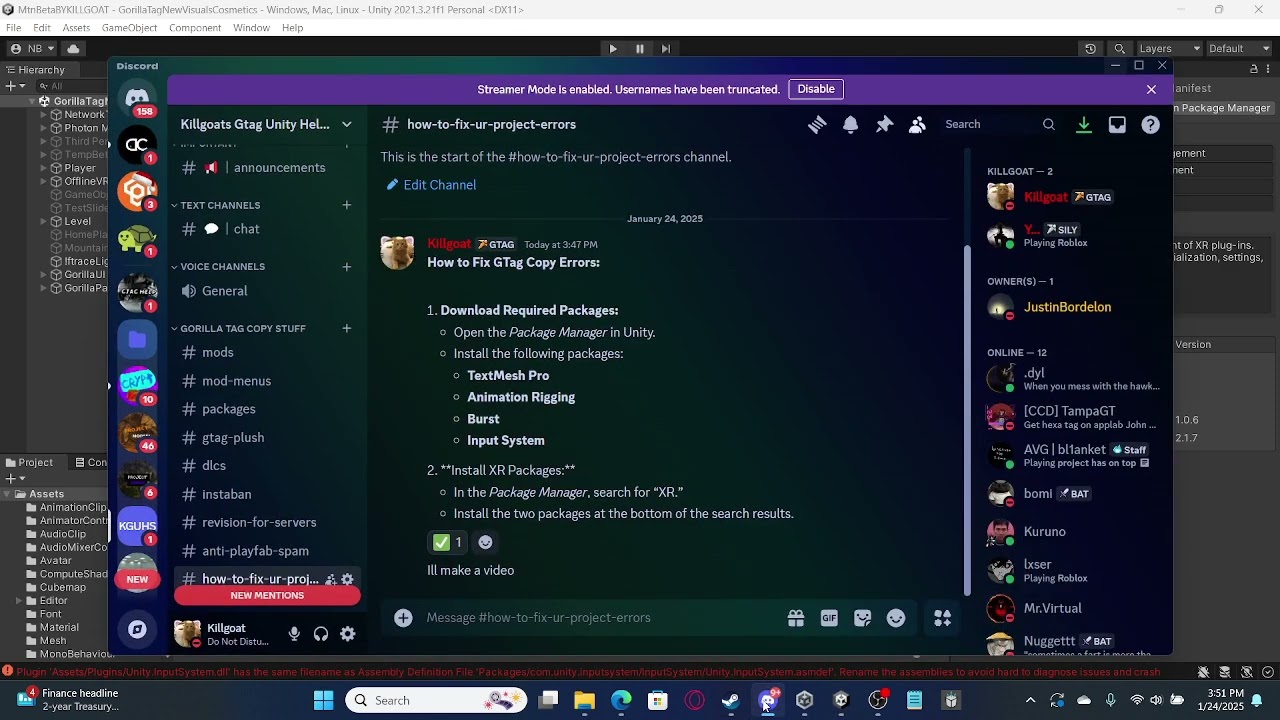Expand Level object in Hierarchy
The image size is (1280, 720).
(x=44, y=221)
